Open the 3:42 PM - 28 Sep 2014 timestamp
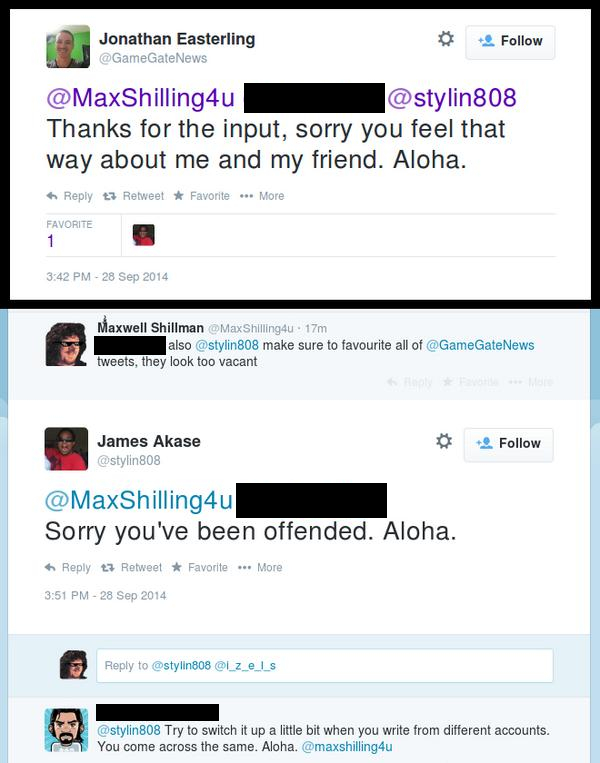This screenshot has height=763, width=600. 107,276
